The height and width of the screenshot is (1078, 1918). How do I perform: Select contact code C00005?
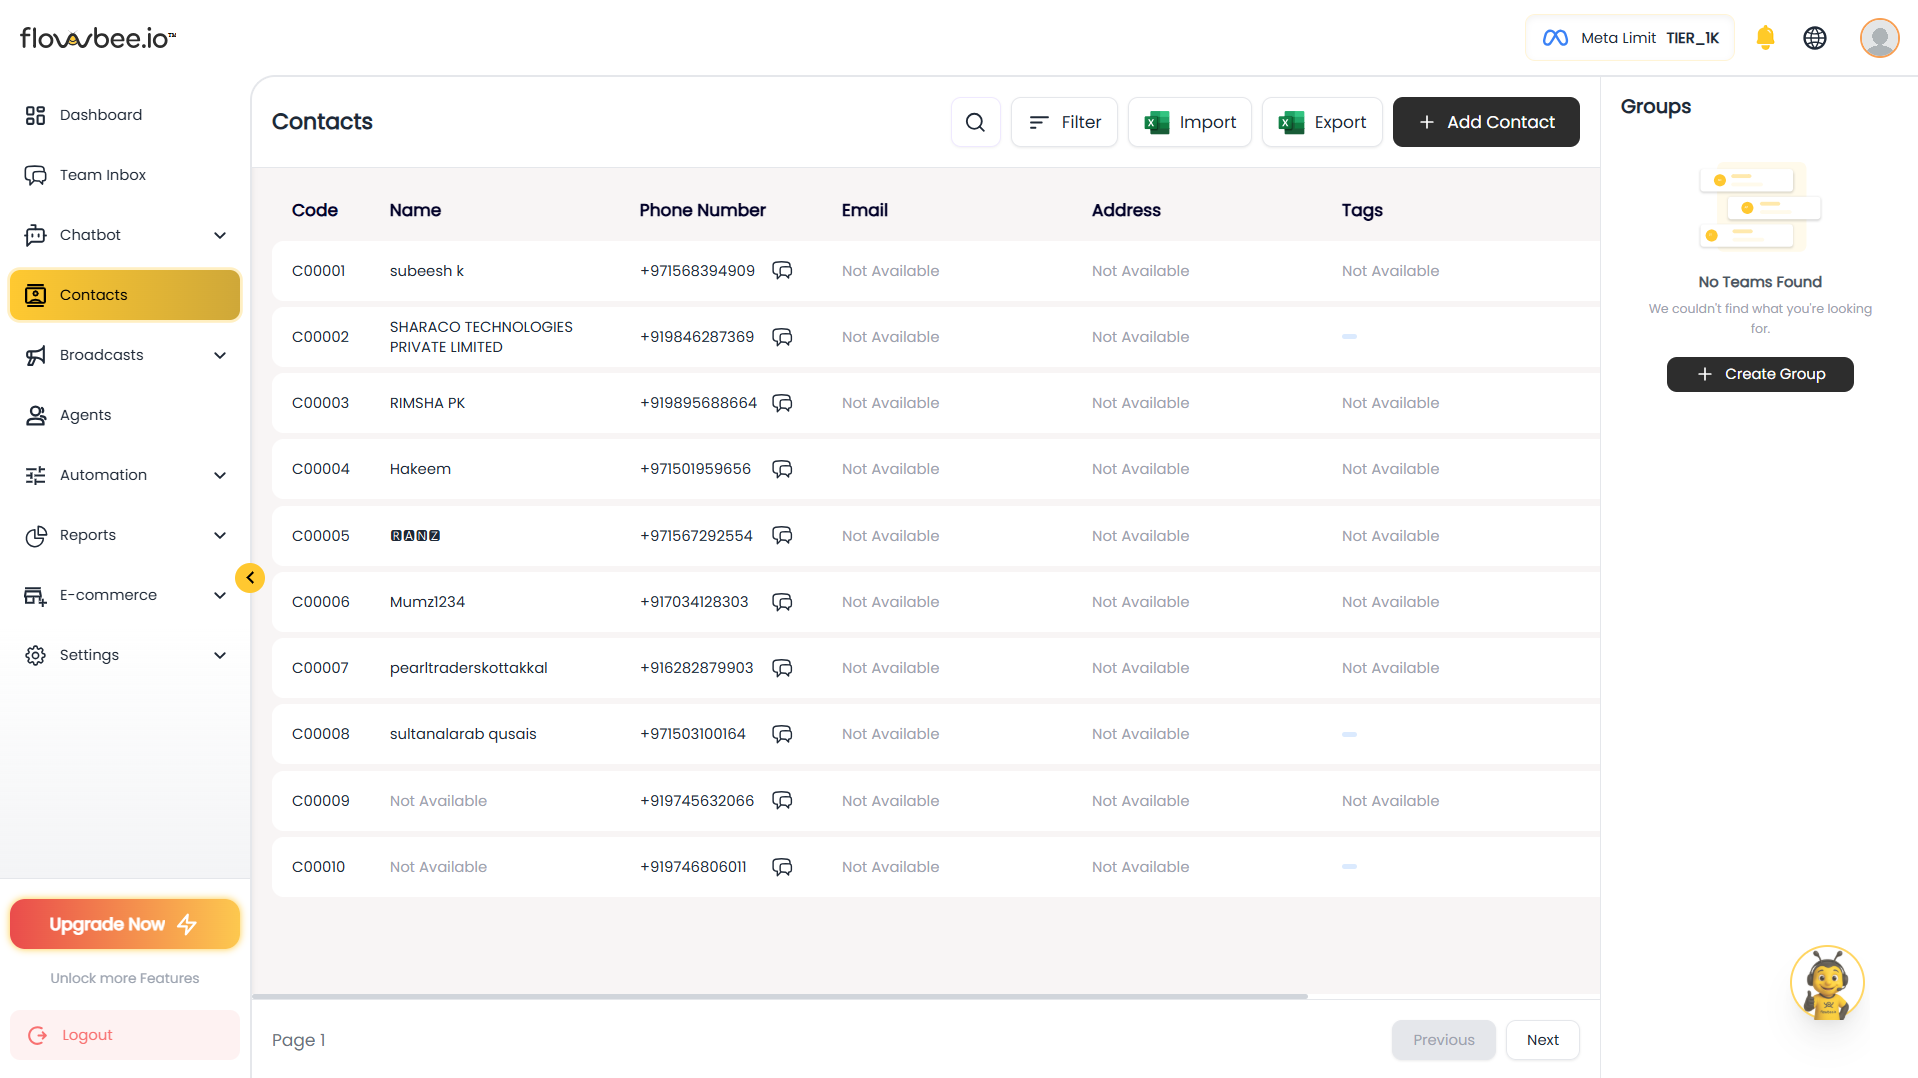[x=321, y=536]
